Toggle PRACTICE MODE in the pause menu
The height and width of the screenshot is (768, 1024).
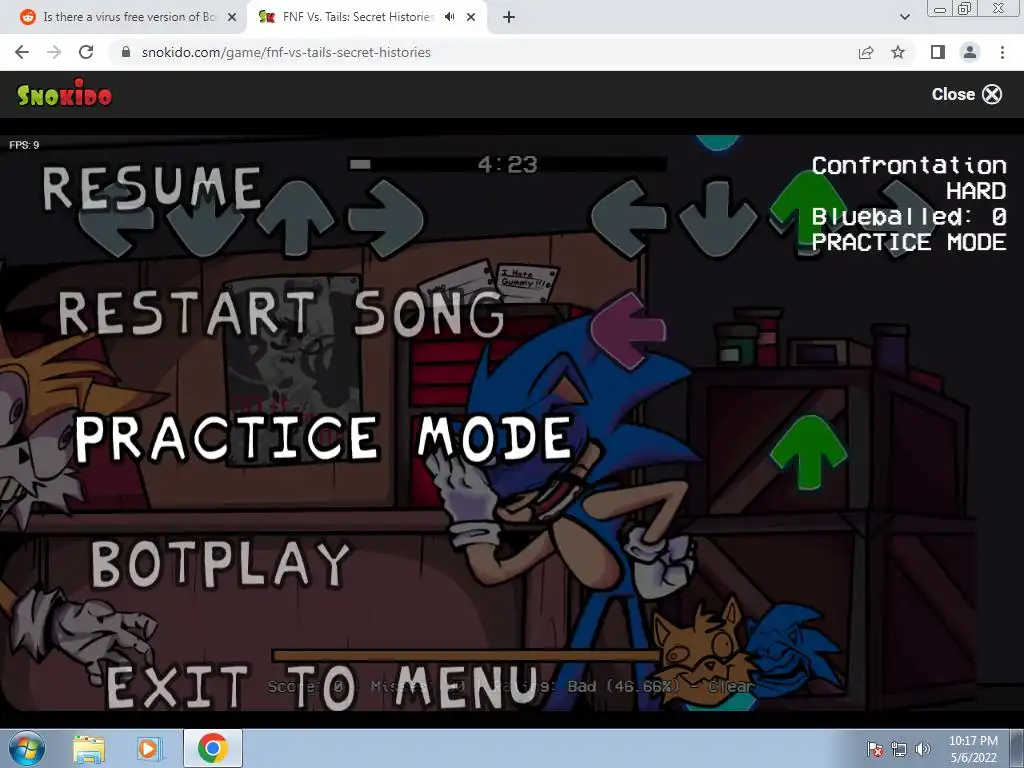pyautogui.click(x=325, y=438)
